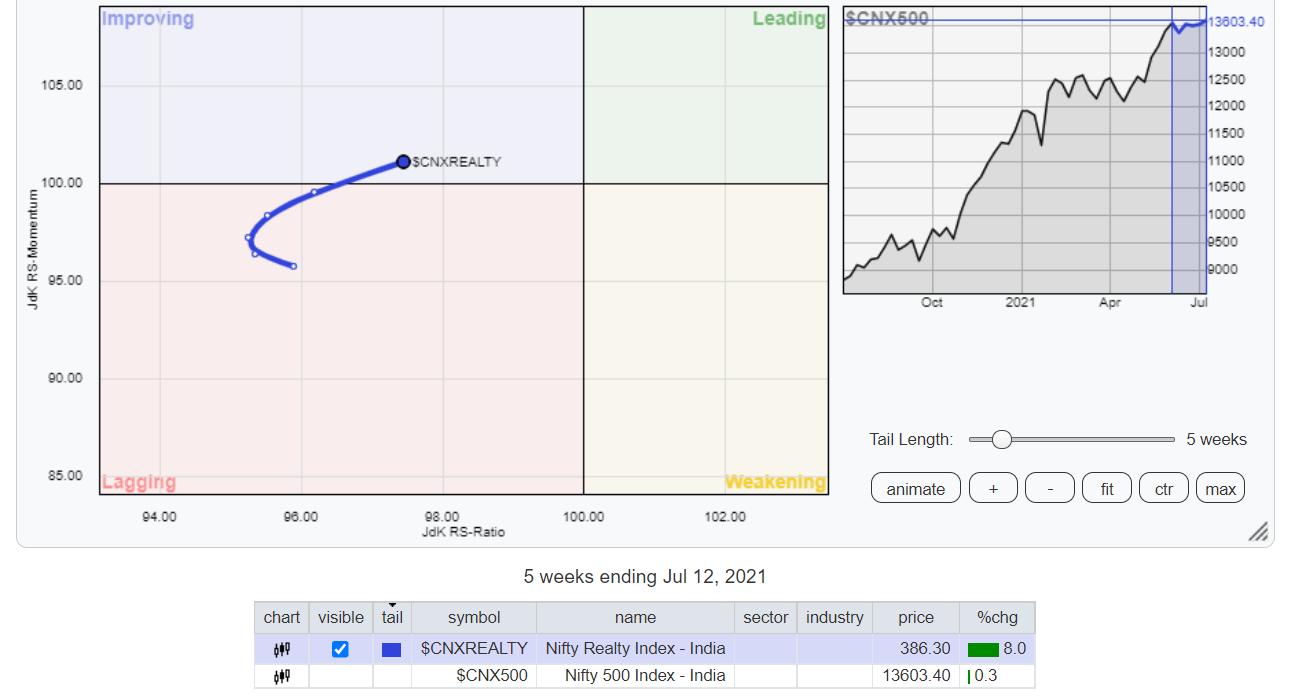Screen dimensions: 1290x699
Task: Click the $CNXREALTY head point on graph
Action: (403, 162)
